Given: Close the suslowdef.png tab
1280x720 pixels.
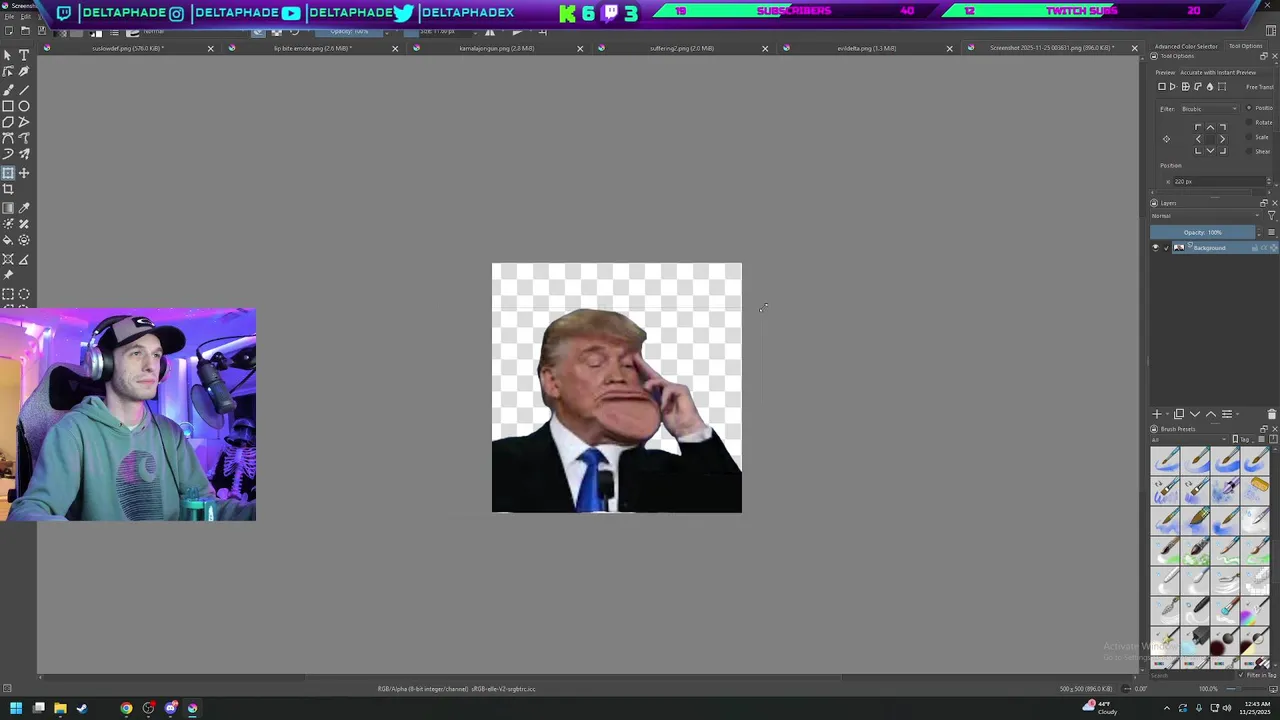Looking at the screenshot, I should (210, 48).
